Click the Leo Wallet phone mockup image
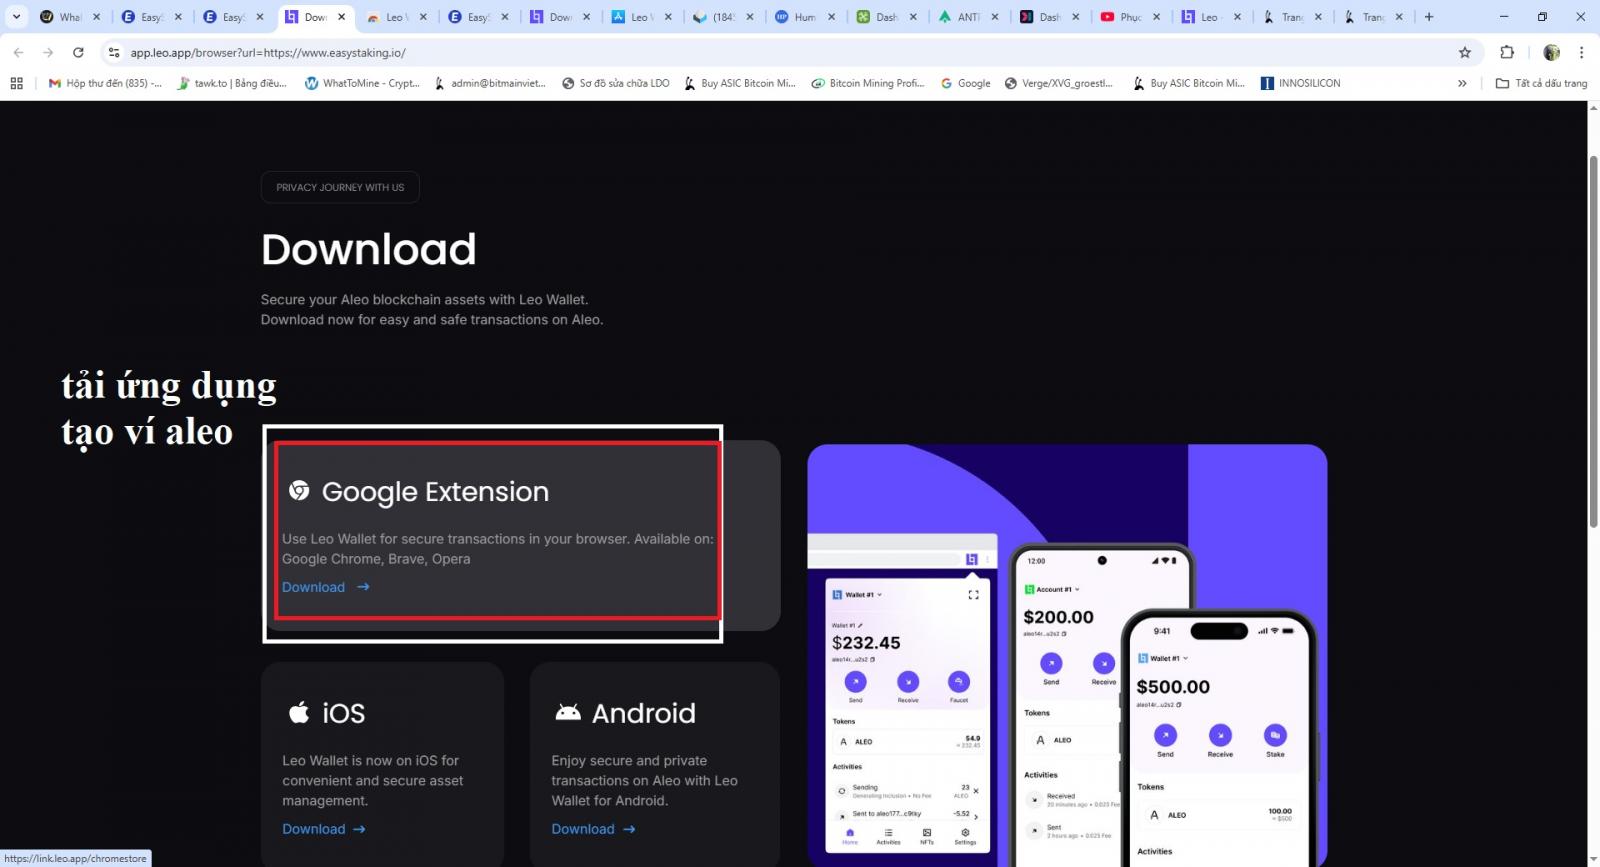 point(1067,655)
